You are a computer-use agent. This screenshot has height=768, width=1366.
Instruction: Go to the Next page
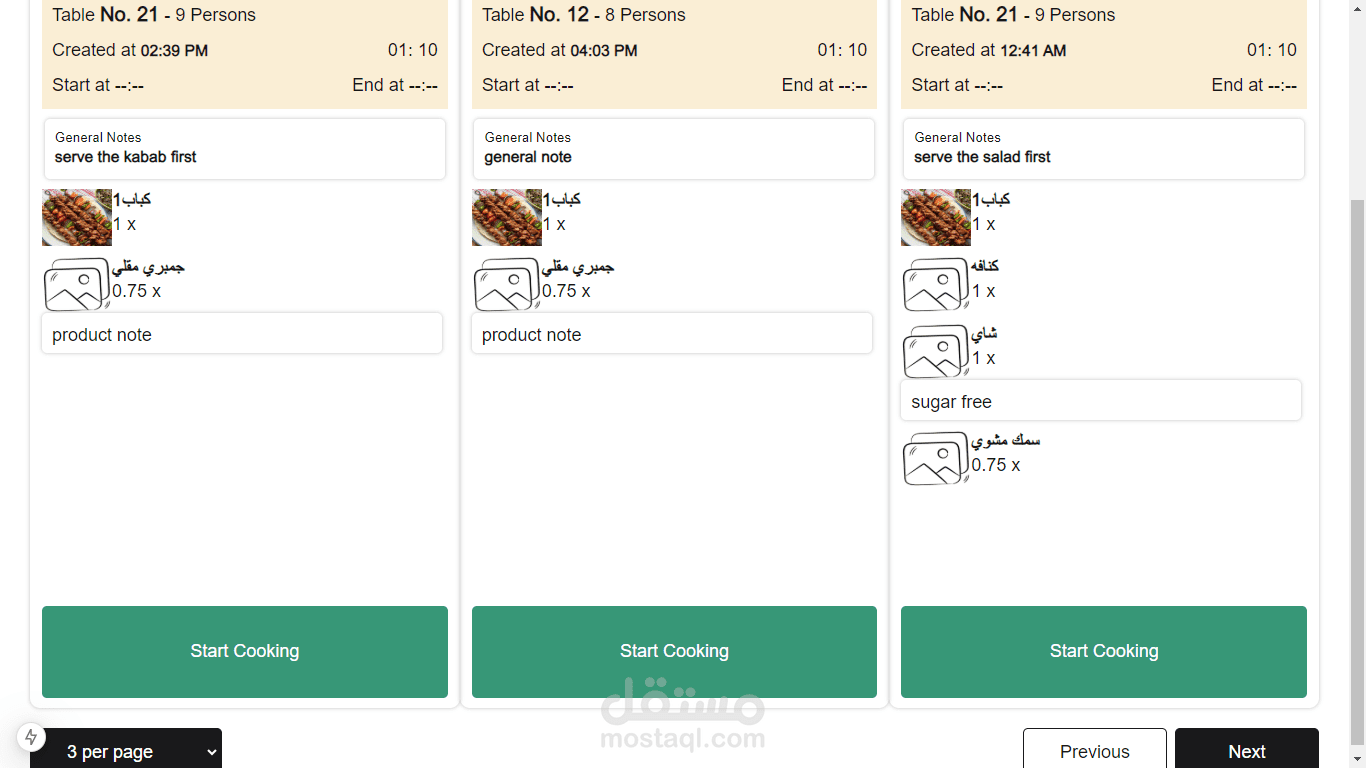tap(1246, 751)
